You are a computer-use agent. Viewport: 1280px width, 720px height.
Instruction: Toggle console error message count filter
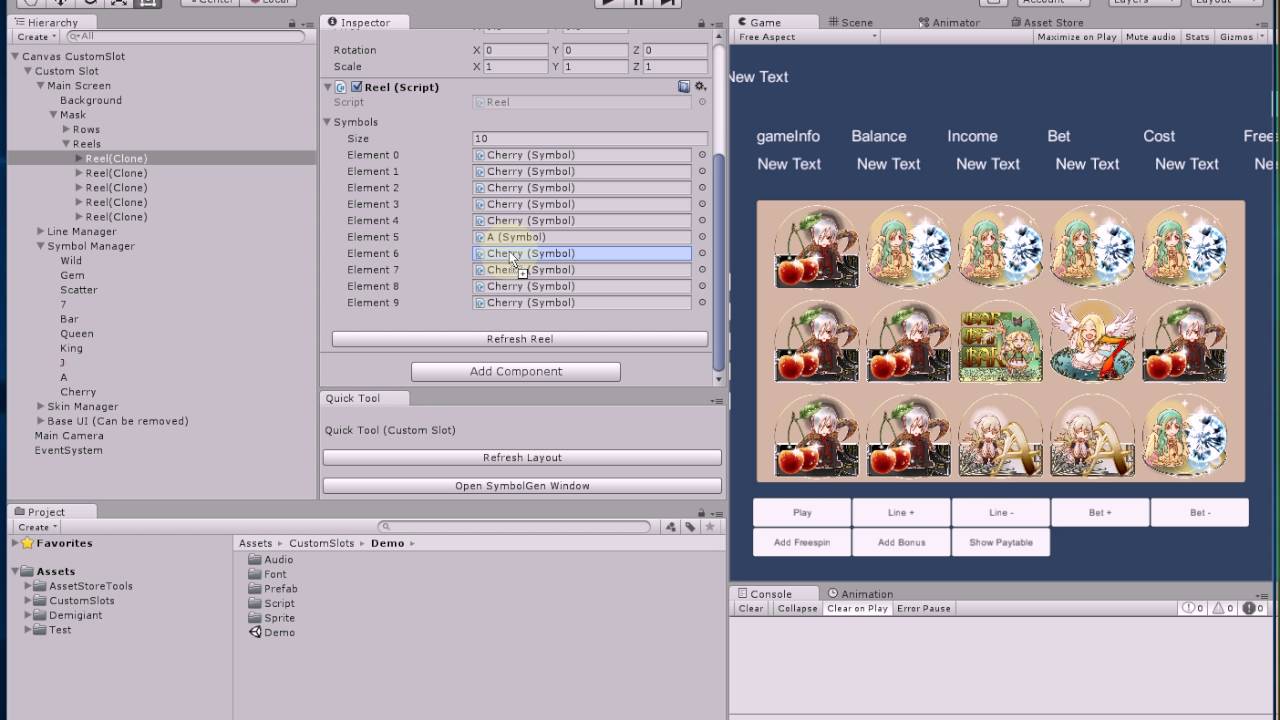tap(1254, 608)
